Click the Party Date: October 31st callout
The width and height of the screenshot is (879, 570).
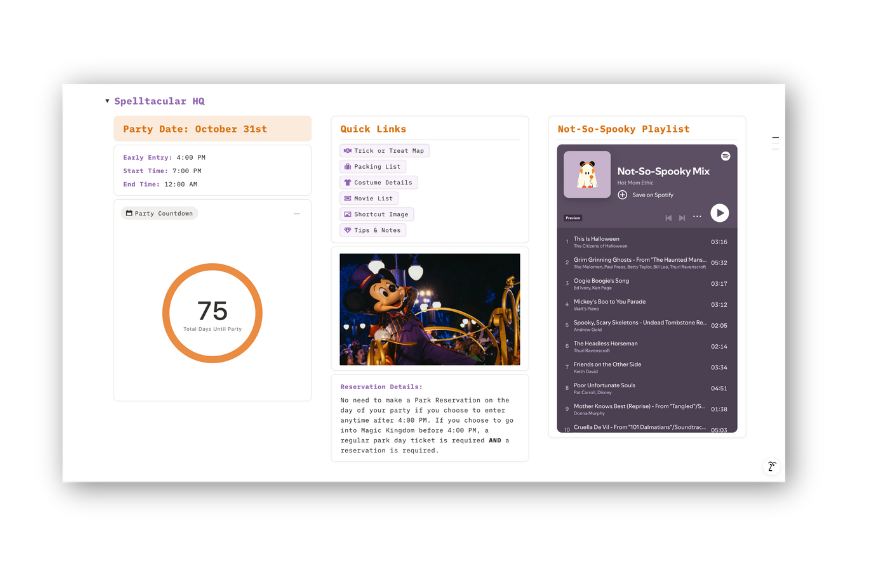(x=212, y=129)
